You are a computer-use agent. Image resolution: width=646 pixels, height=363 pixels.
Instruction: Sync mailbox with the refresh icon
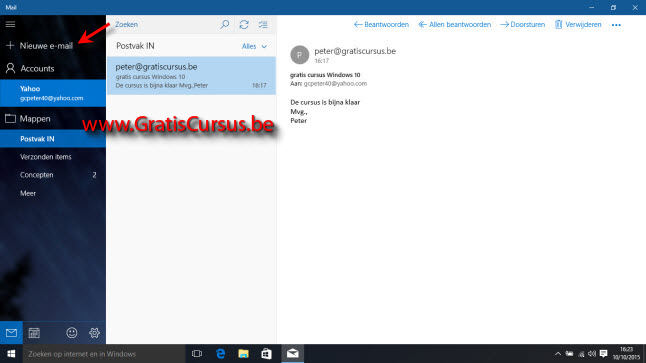click(x=244, y=25)
